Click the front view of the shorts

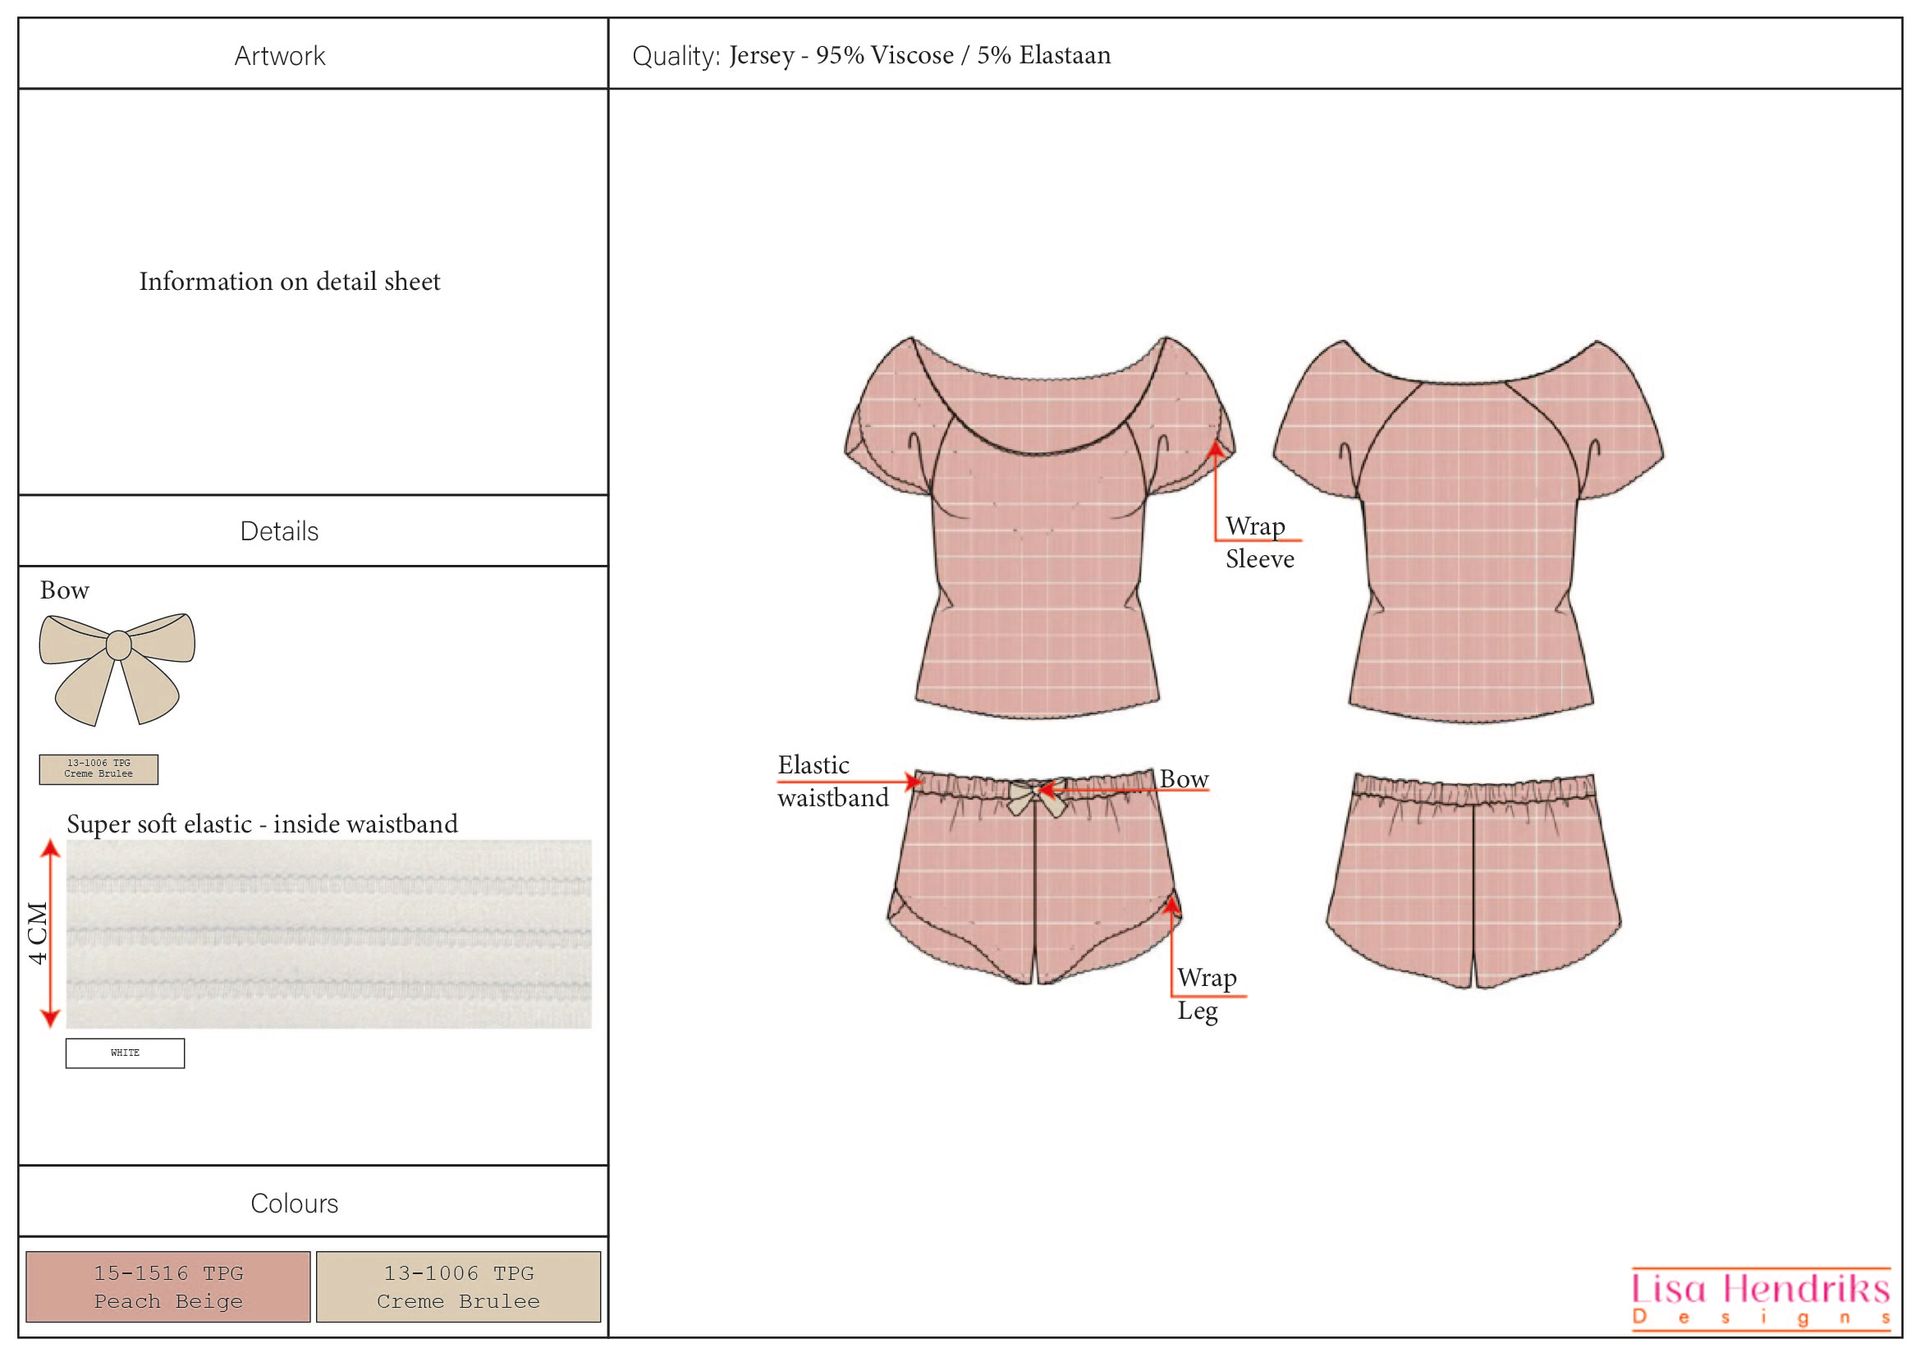(1020, 880)
